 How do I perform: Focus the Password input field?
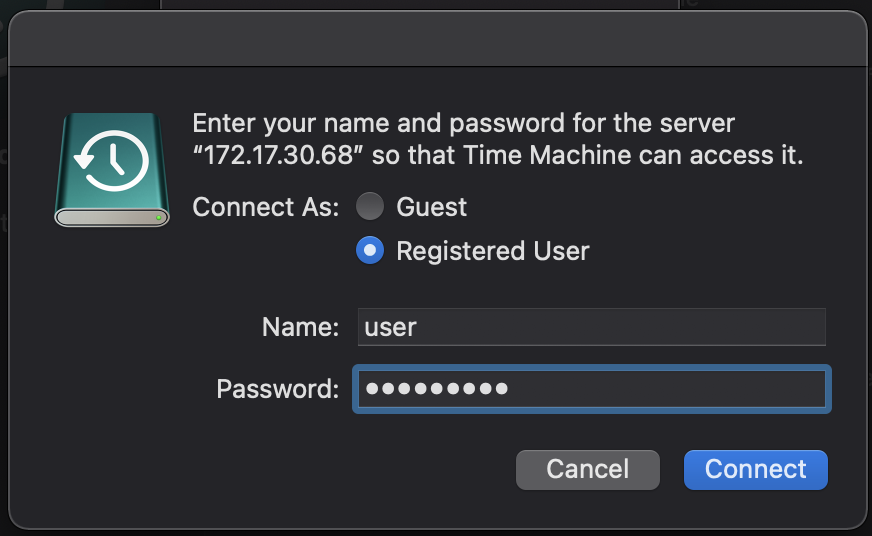pos(592,389)
